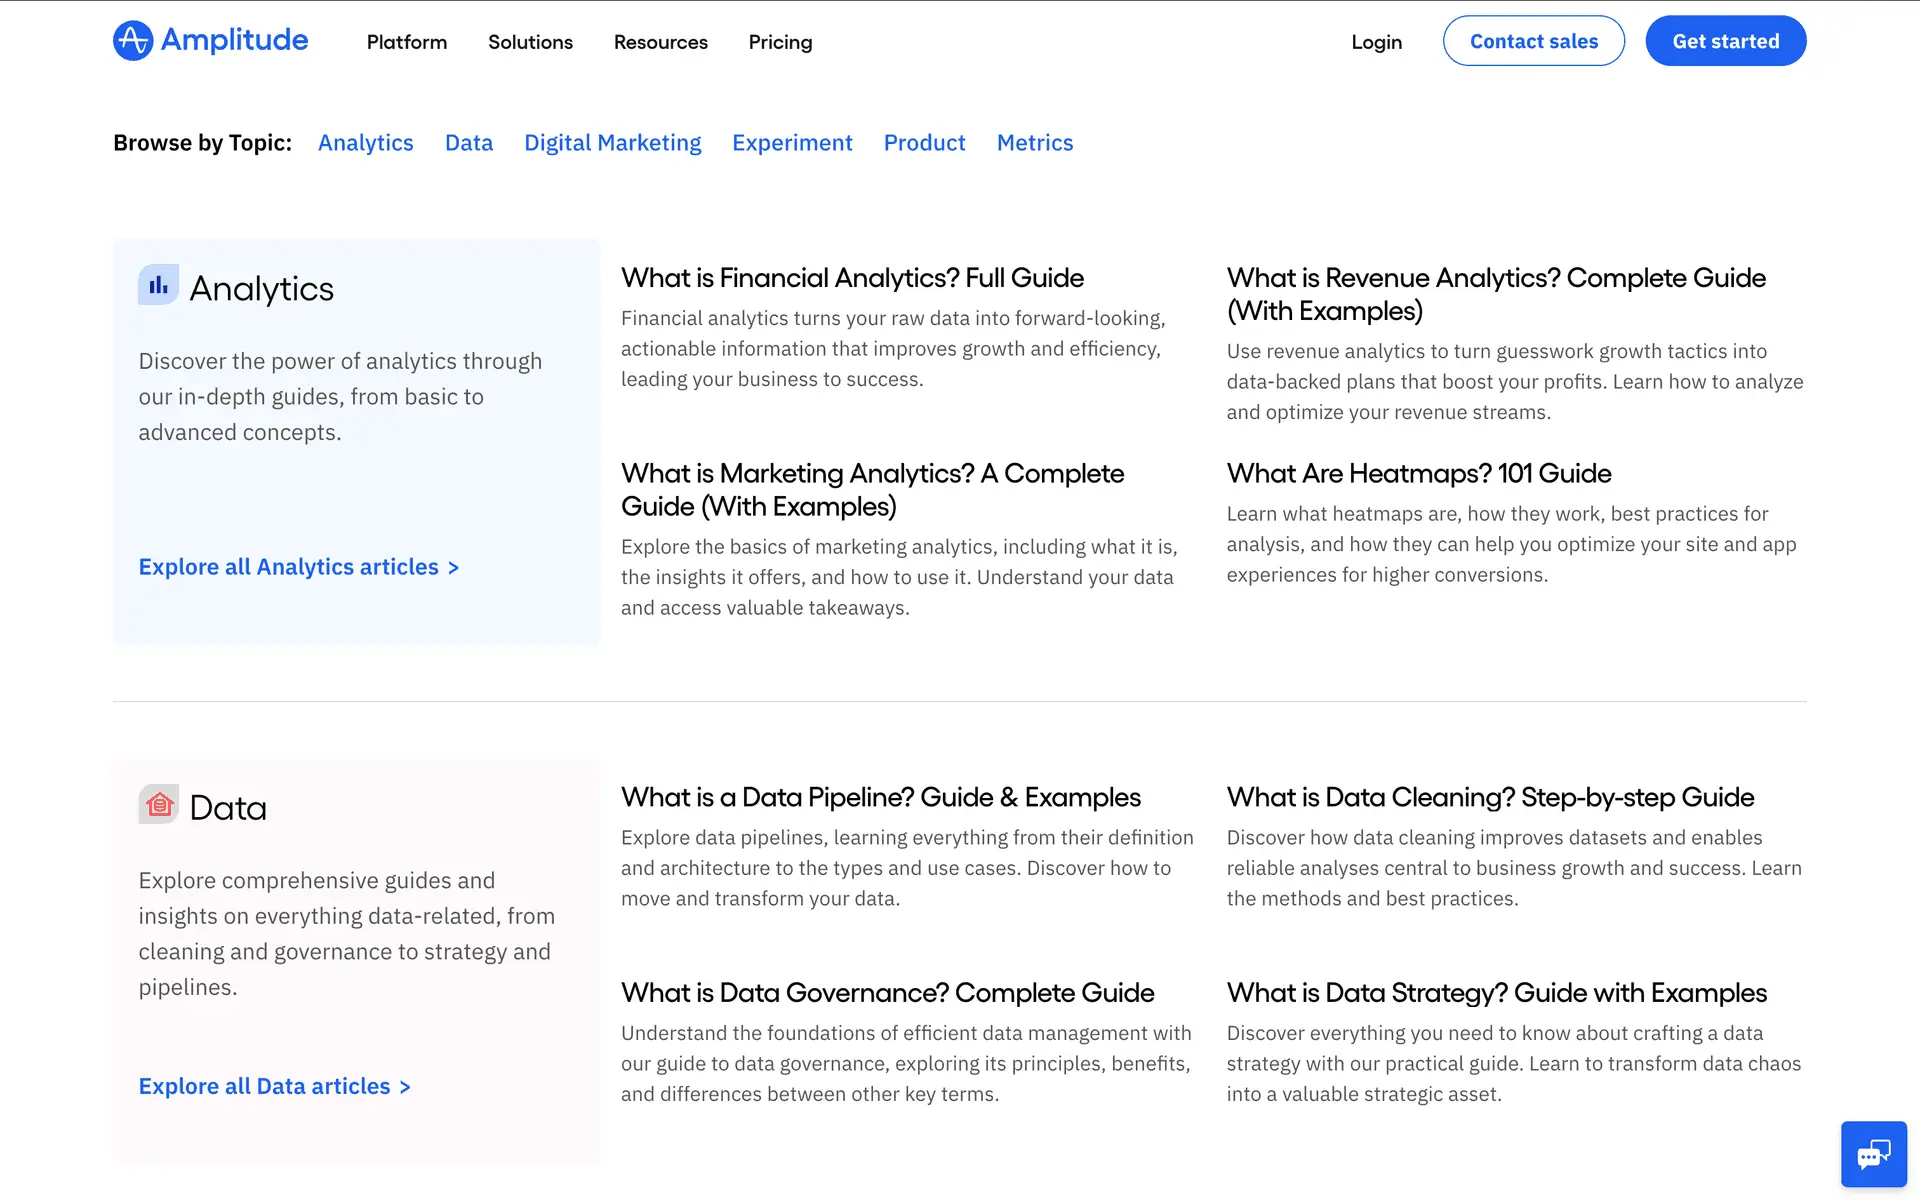Open Explore all Analytics articles
This screenshot has height=1200, width=1920.
(x=298, y=567)
